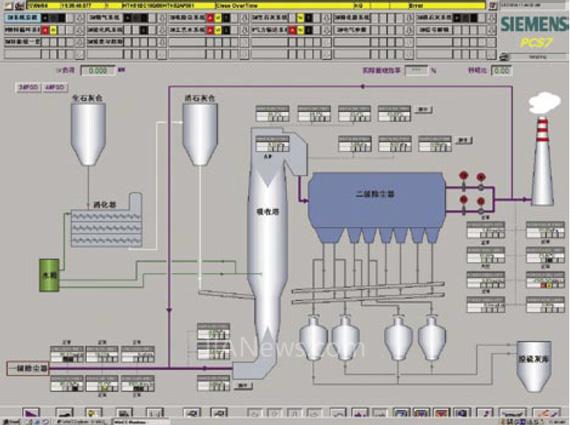Switch to the 4#FGD tab
570x425 pixels.
click(55, 88)
